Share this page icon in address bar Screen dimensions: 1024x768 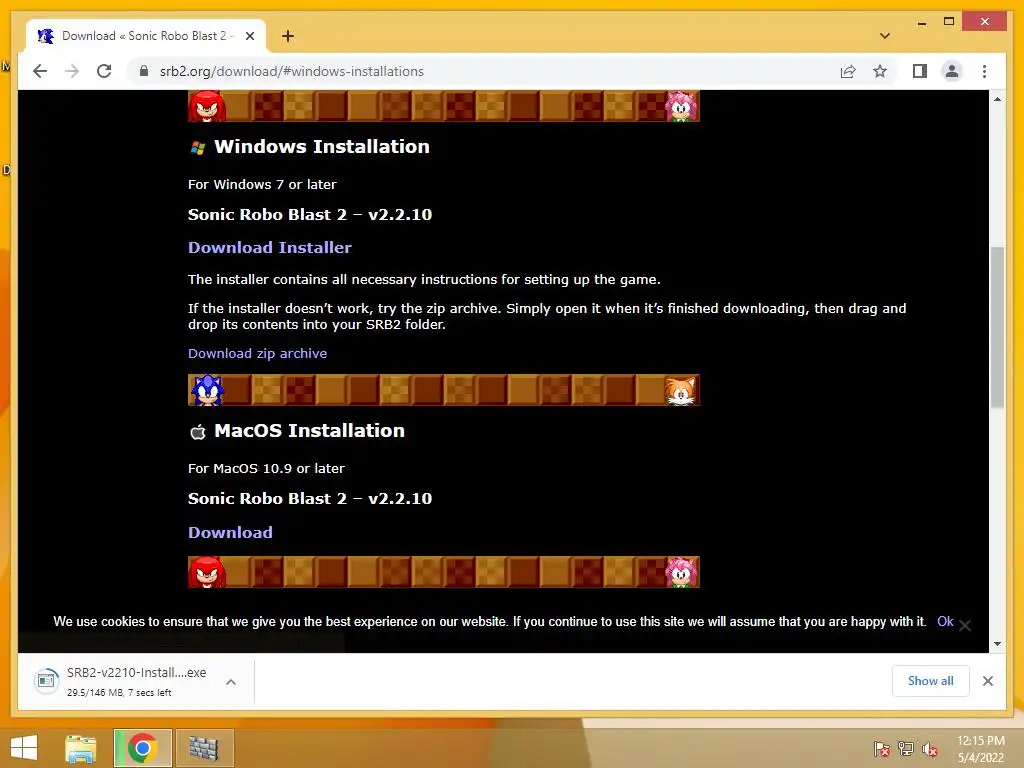point(848,71)
